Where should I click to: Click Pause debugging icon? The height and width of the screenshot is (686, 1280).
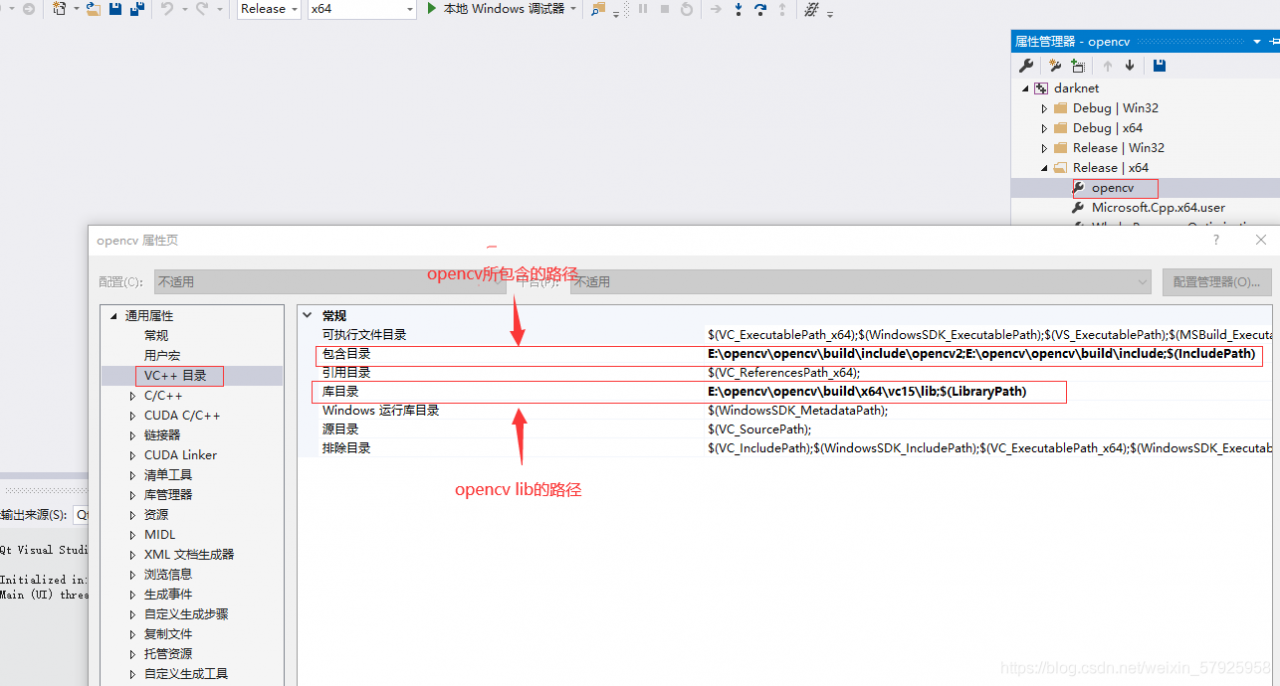tap(643, 9)
